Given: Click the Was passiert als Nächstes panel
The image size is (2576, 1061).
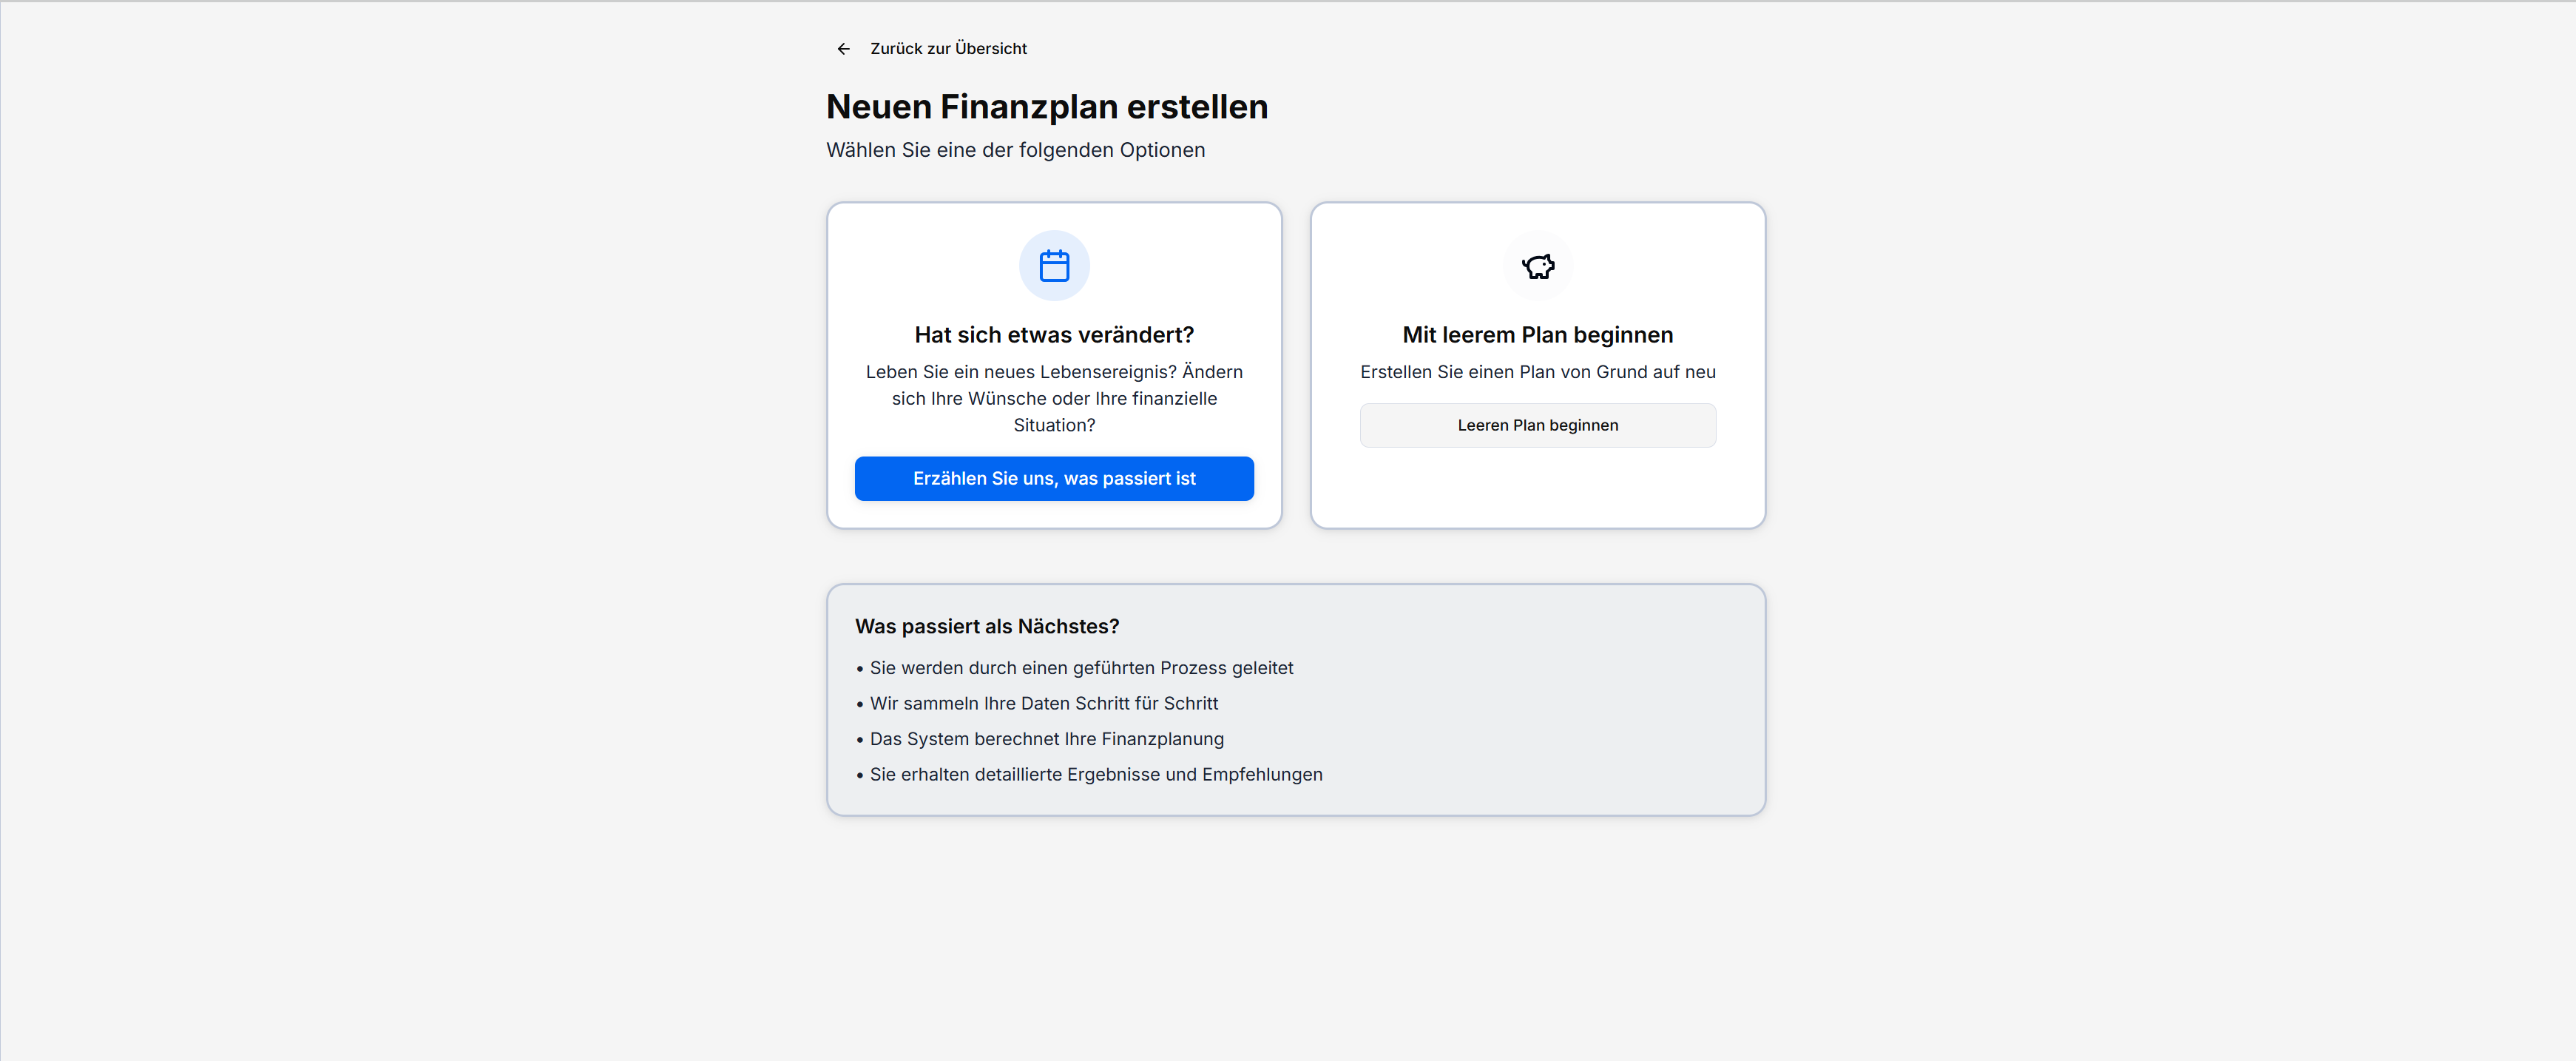Looking at the screenshot, I should coord(1296,699).
